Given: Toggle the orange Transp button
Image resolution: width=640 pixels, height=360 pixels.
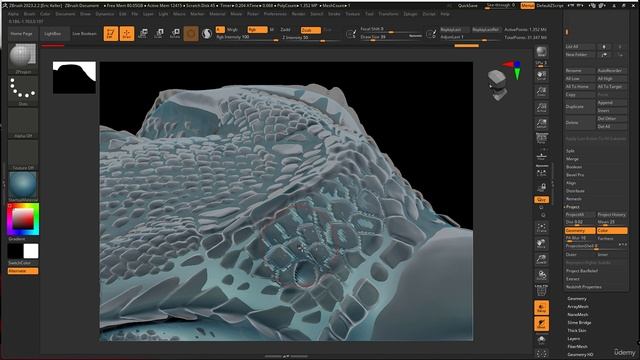Looking at the screenshot, I should tap(542, 308).
